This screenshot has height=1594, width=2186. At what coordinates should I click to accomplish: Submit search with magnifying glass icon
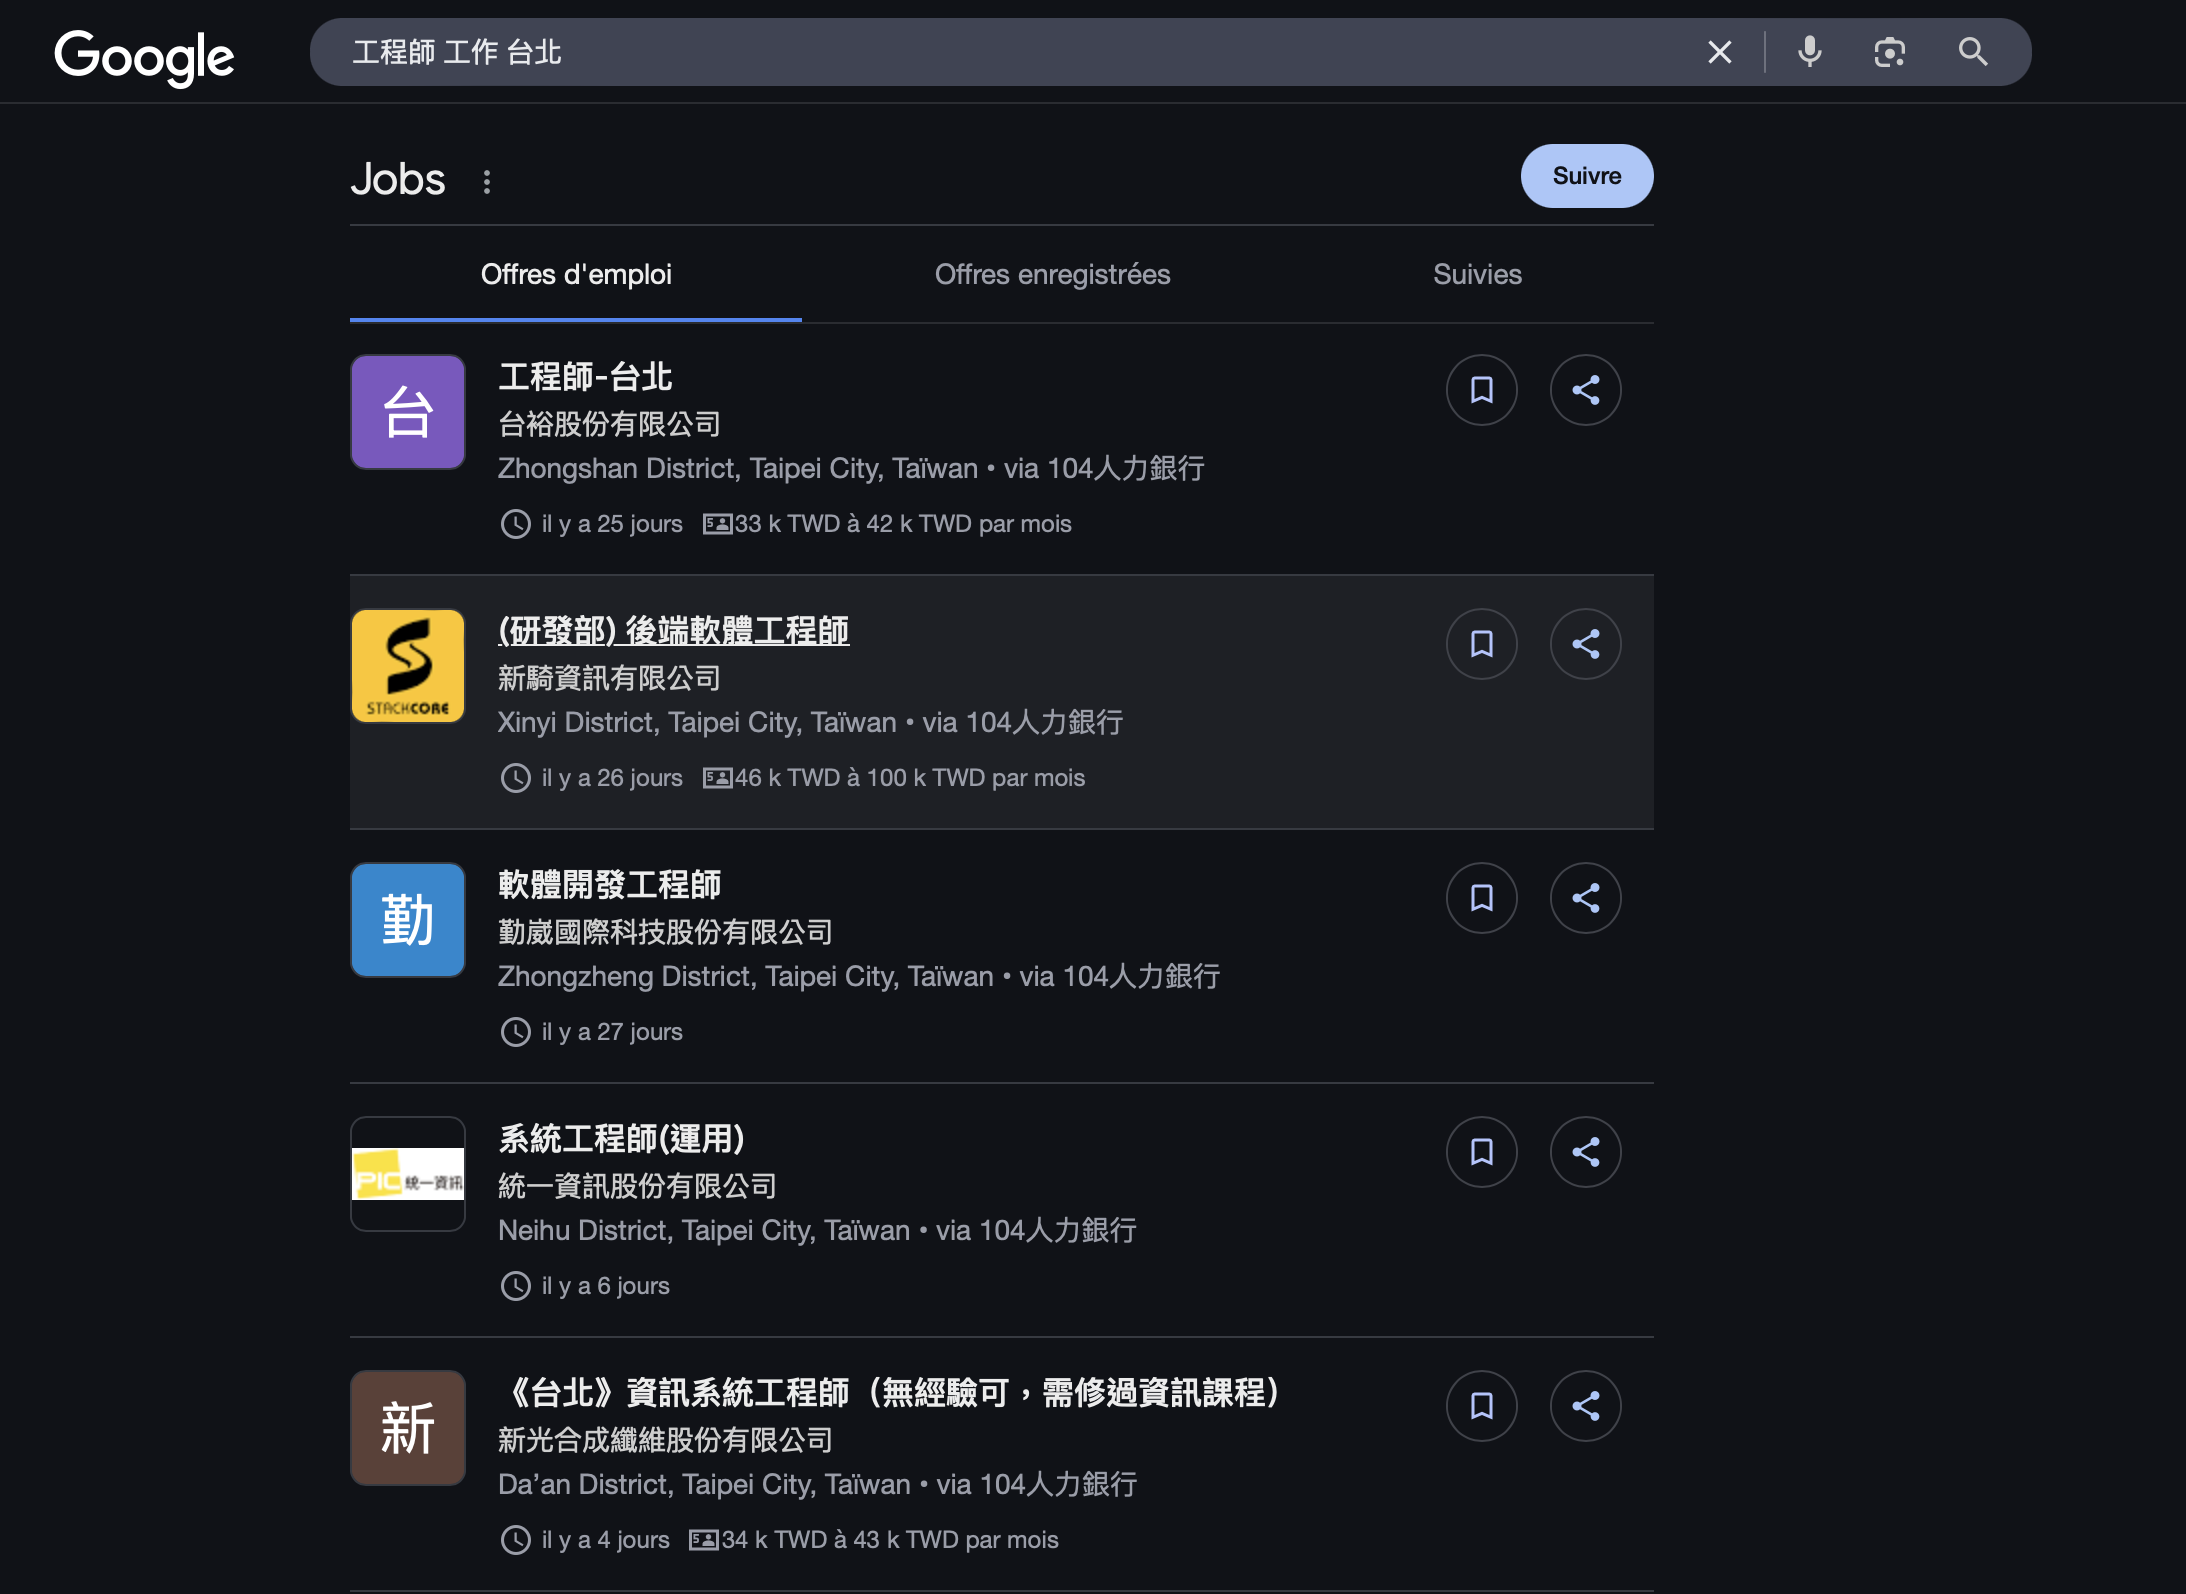coord(1972,52)
